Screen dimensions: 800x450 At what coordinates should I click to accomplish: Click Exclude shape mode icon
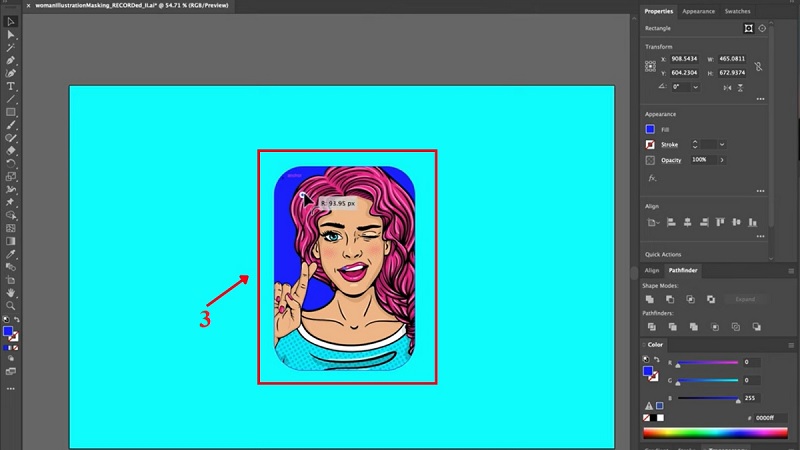click(711, 299)
